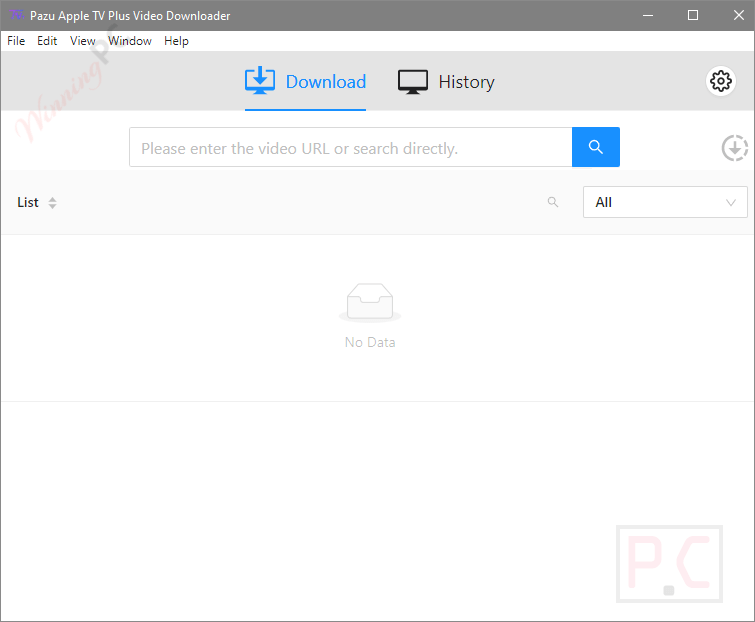The image size is (755, 622).
Task: Open the settings gear icon
Action: point(721,81)
